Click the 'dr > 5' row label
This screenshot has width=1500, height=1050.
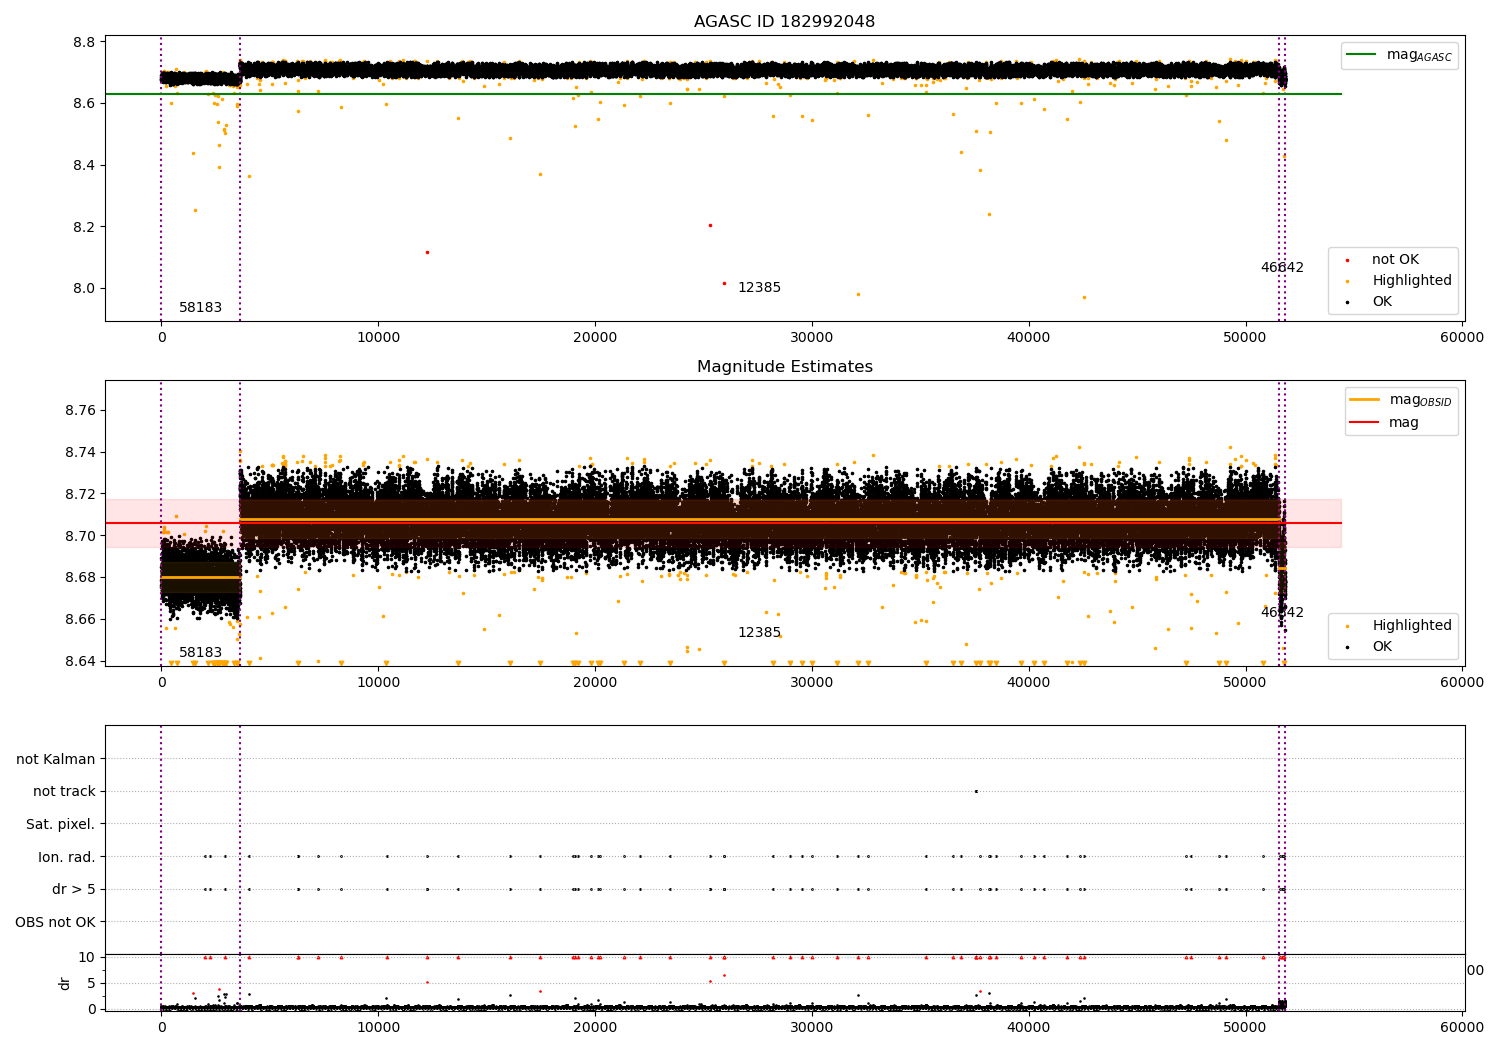(74, 890)
